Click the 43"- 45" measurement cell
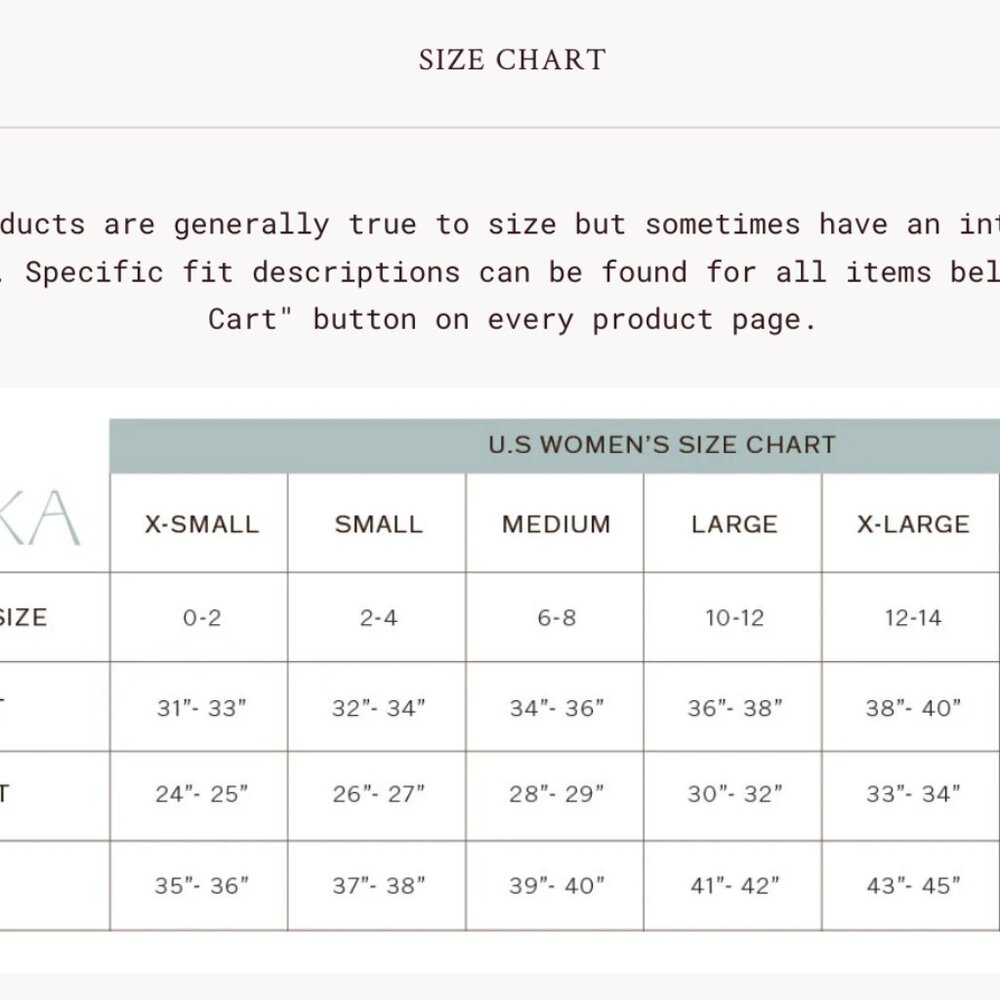The width and height of the screenshot is (1000, 1000). [913, 885]
